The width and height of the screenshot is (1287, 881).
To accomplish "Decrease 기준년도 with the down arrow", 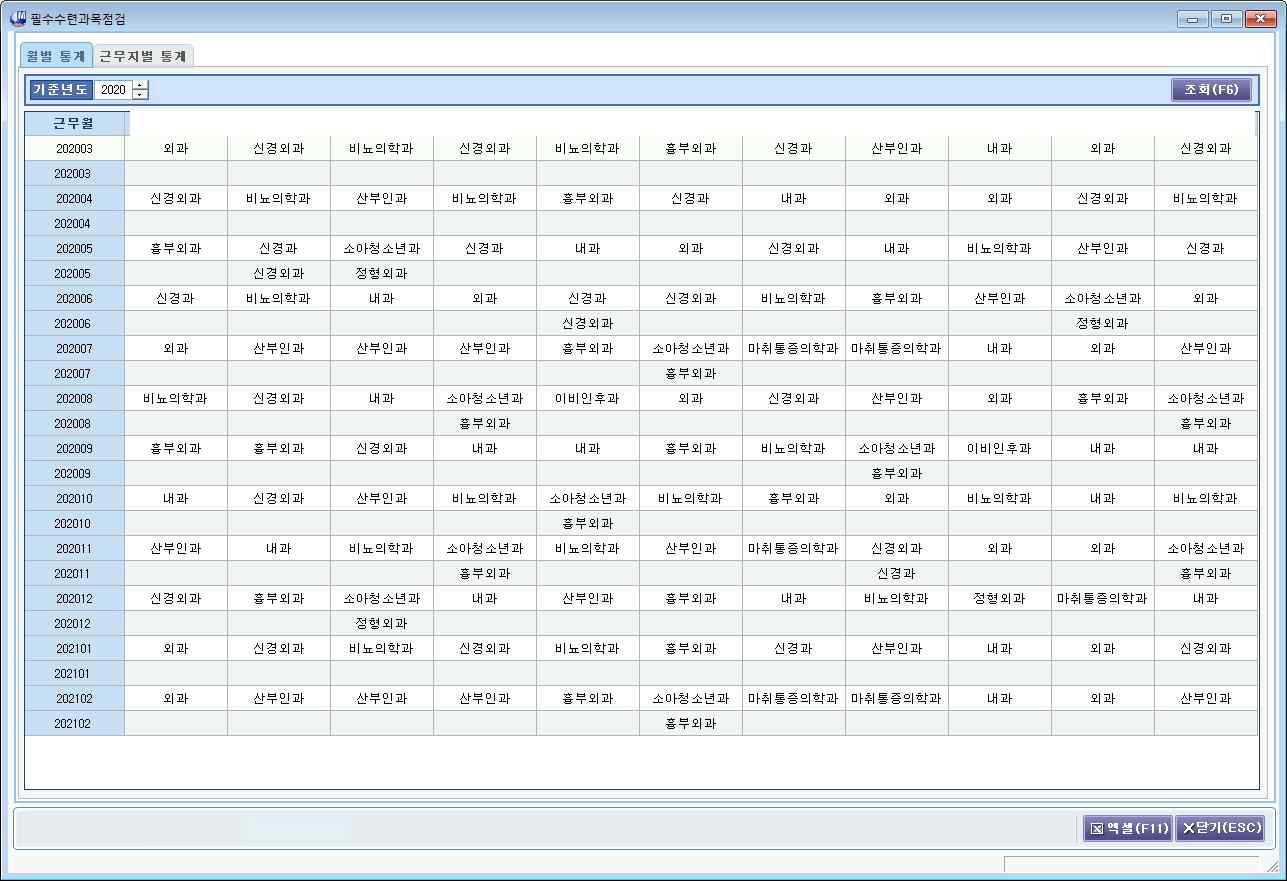I will pyautogui.click(x=140, y=94).
